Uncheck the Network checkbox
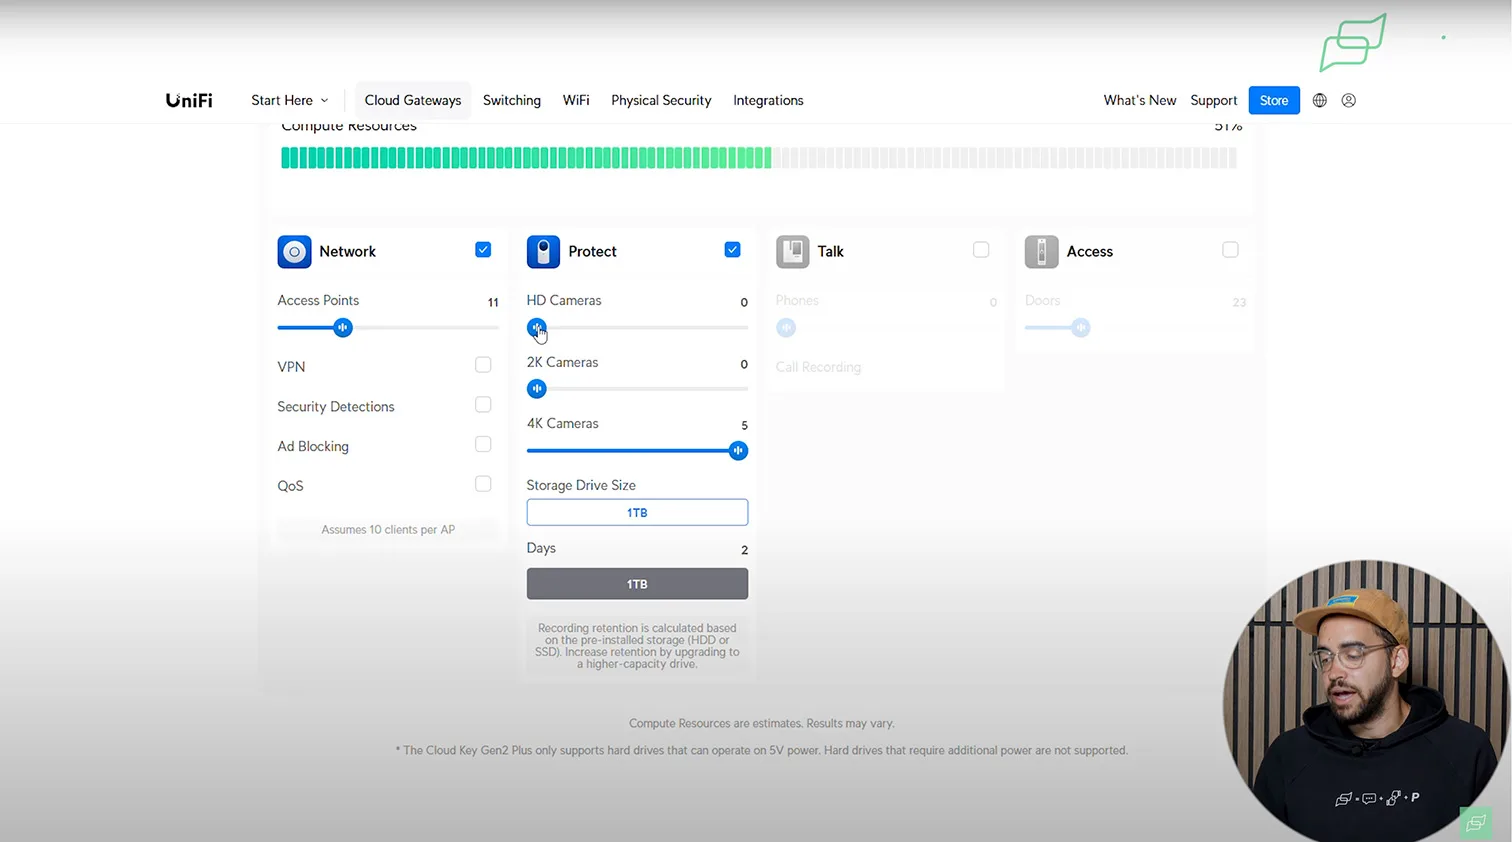Screen dimensions: 1512x842 point(483,250)
